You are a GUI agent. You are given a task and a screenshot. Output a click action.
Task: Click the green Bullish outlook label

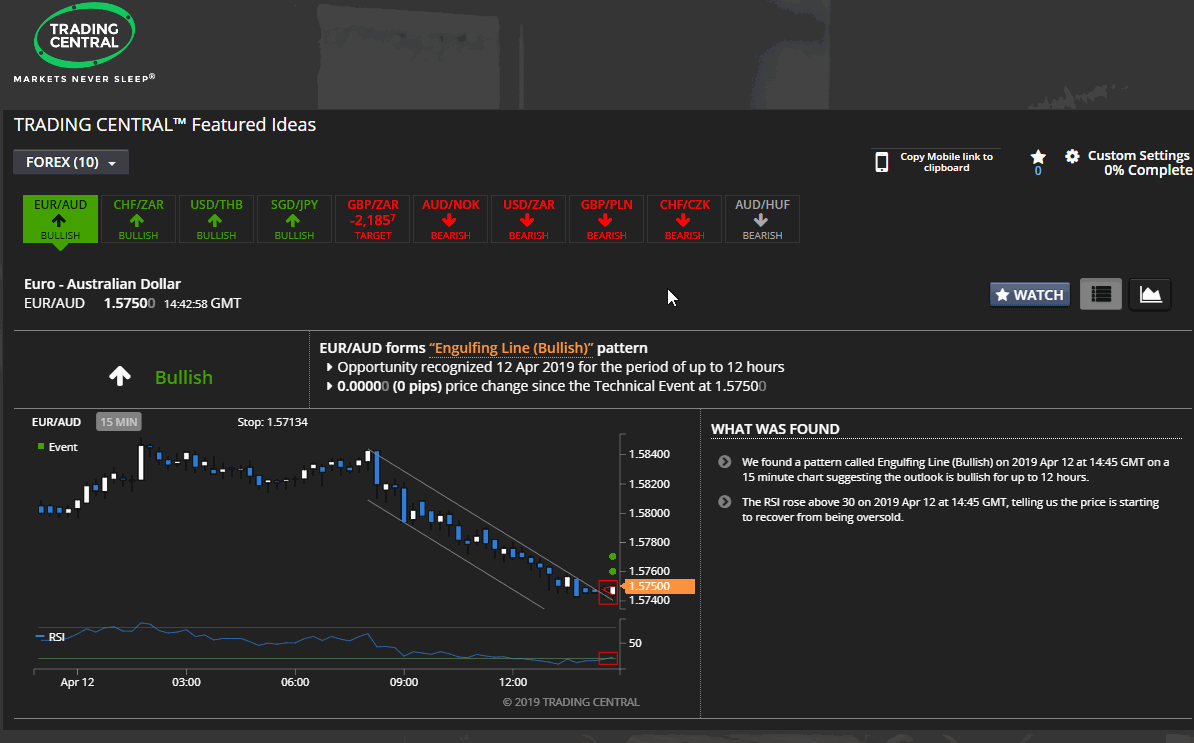(184, 377)
